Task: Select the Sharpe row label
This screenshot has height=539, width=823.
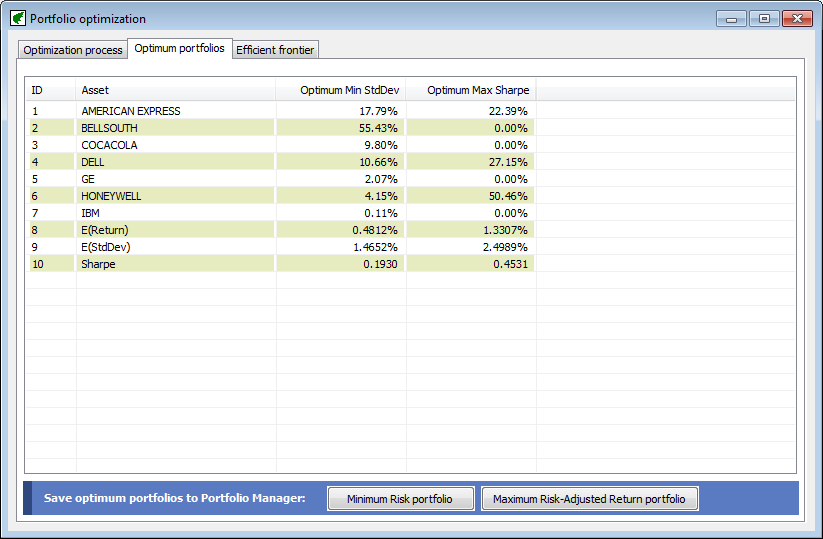Action: [98, 264]
